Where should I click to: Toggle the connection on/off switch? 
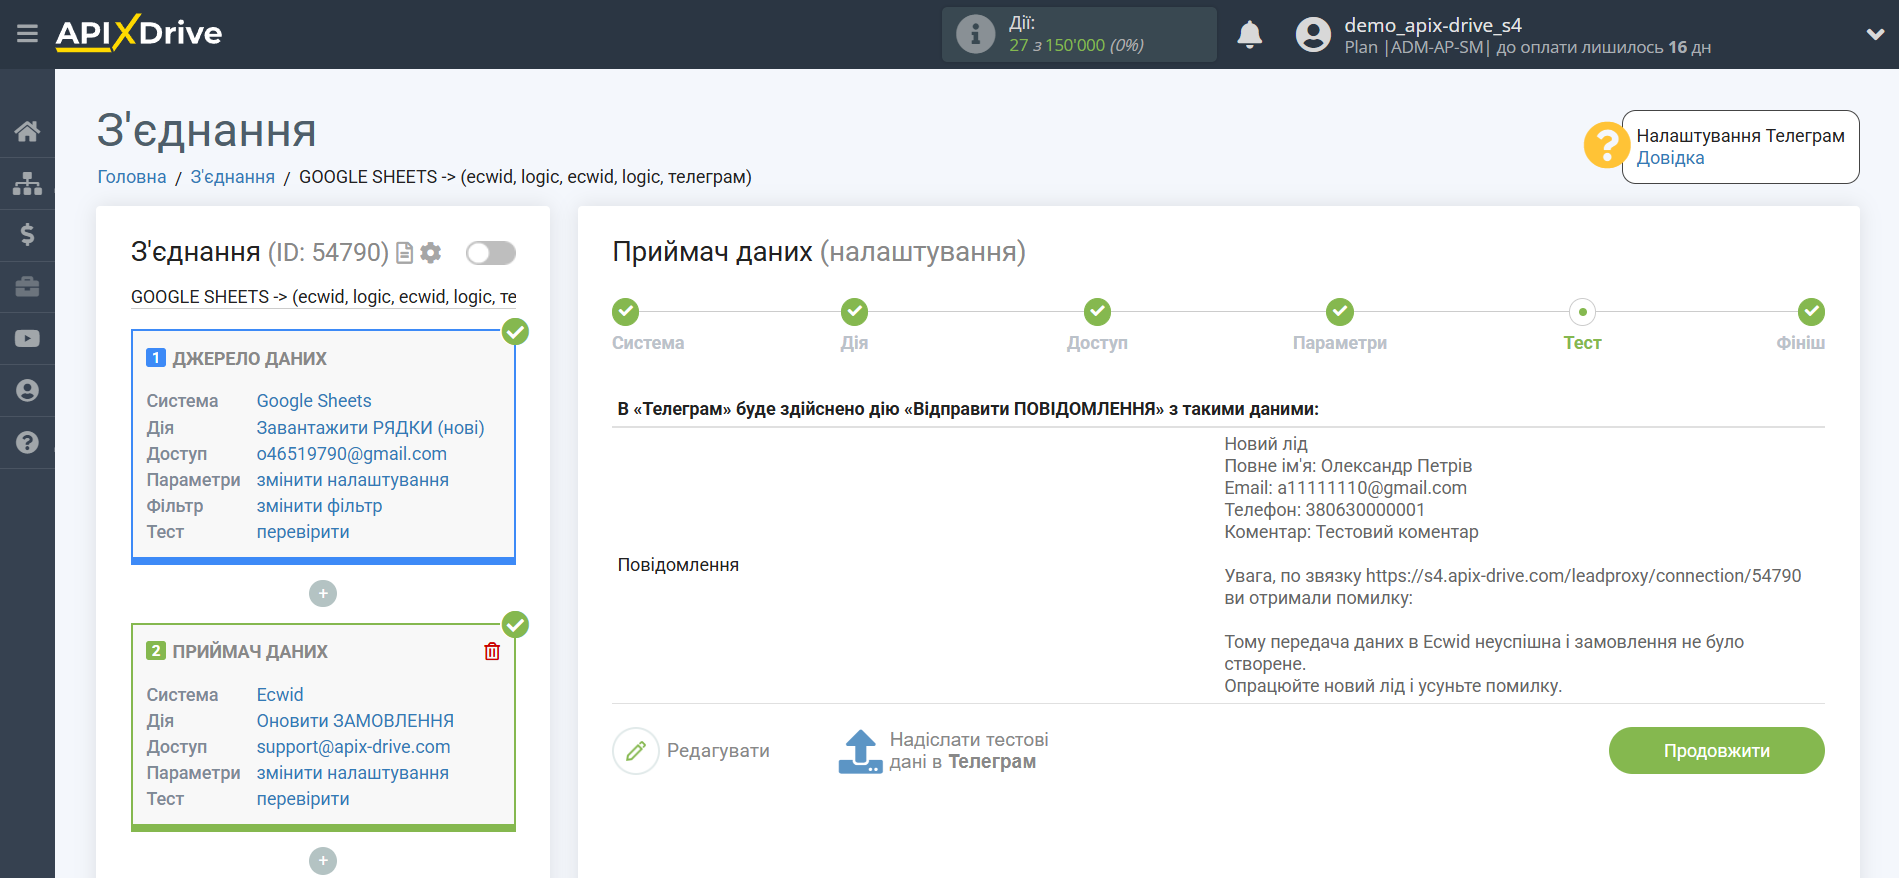coord(491,253)
